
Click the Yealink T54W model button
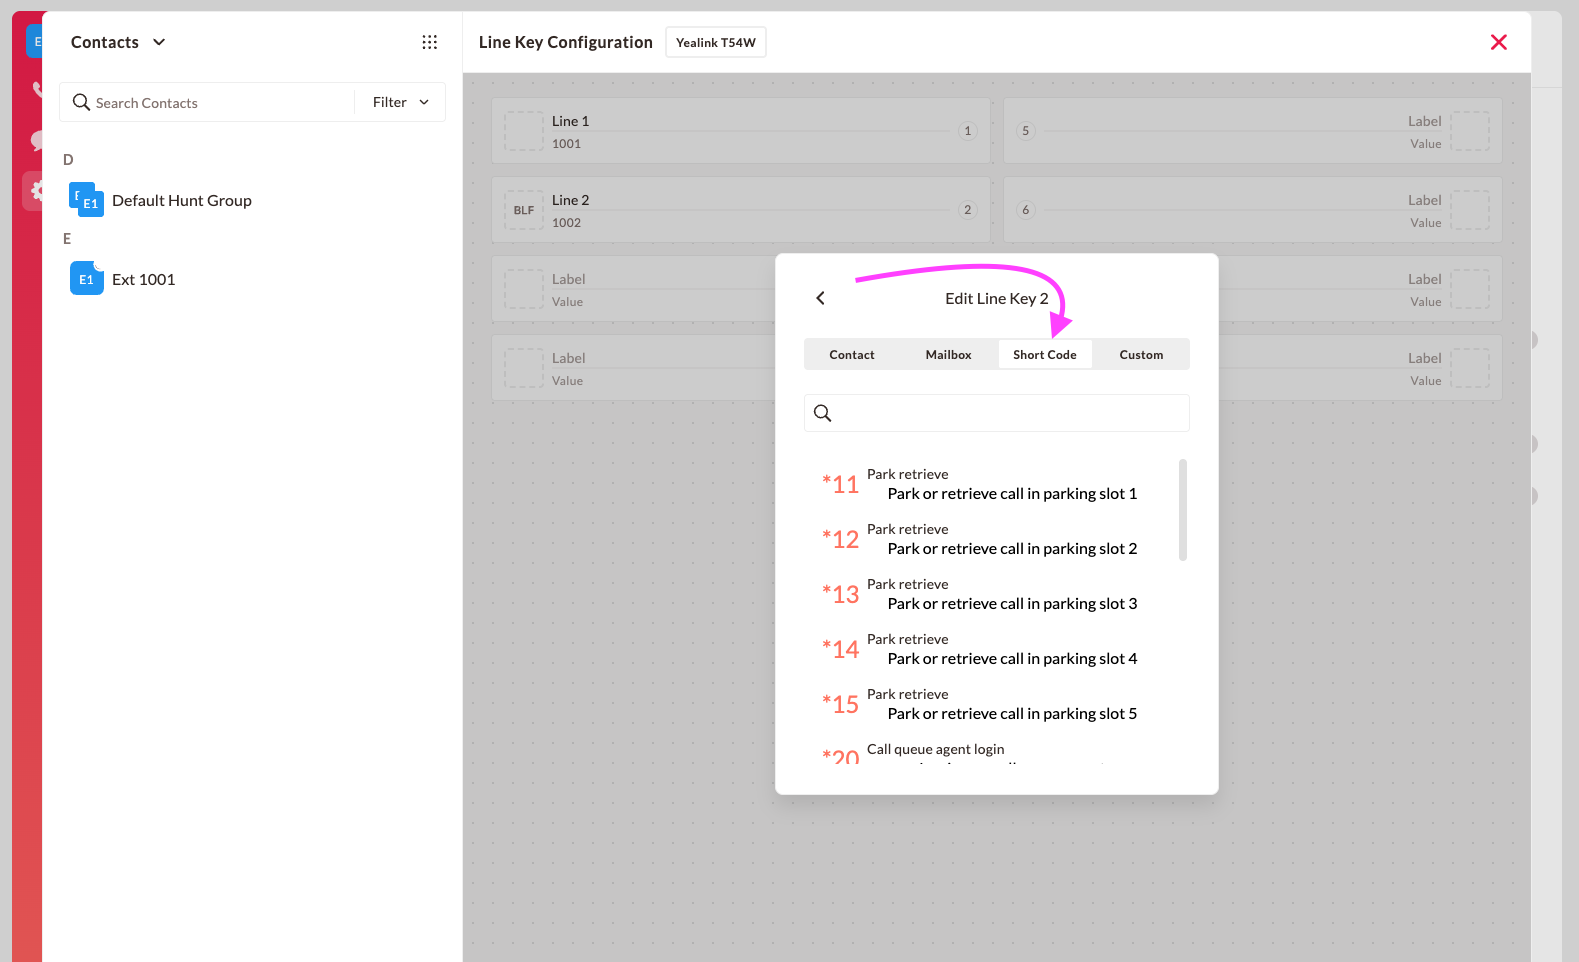(716, 42)
